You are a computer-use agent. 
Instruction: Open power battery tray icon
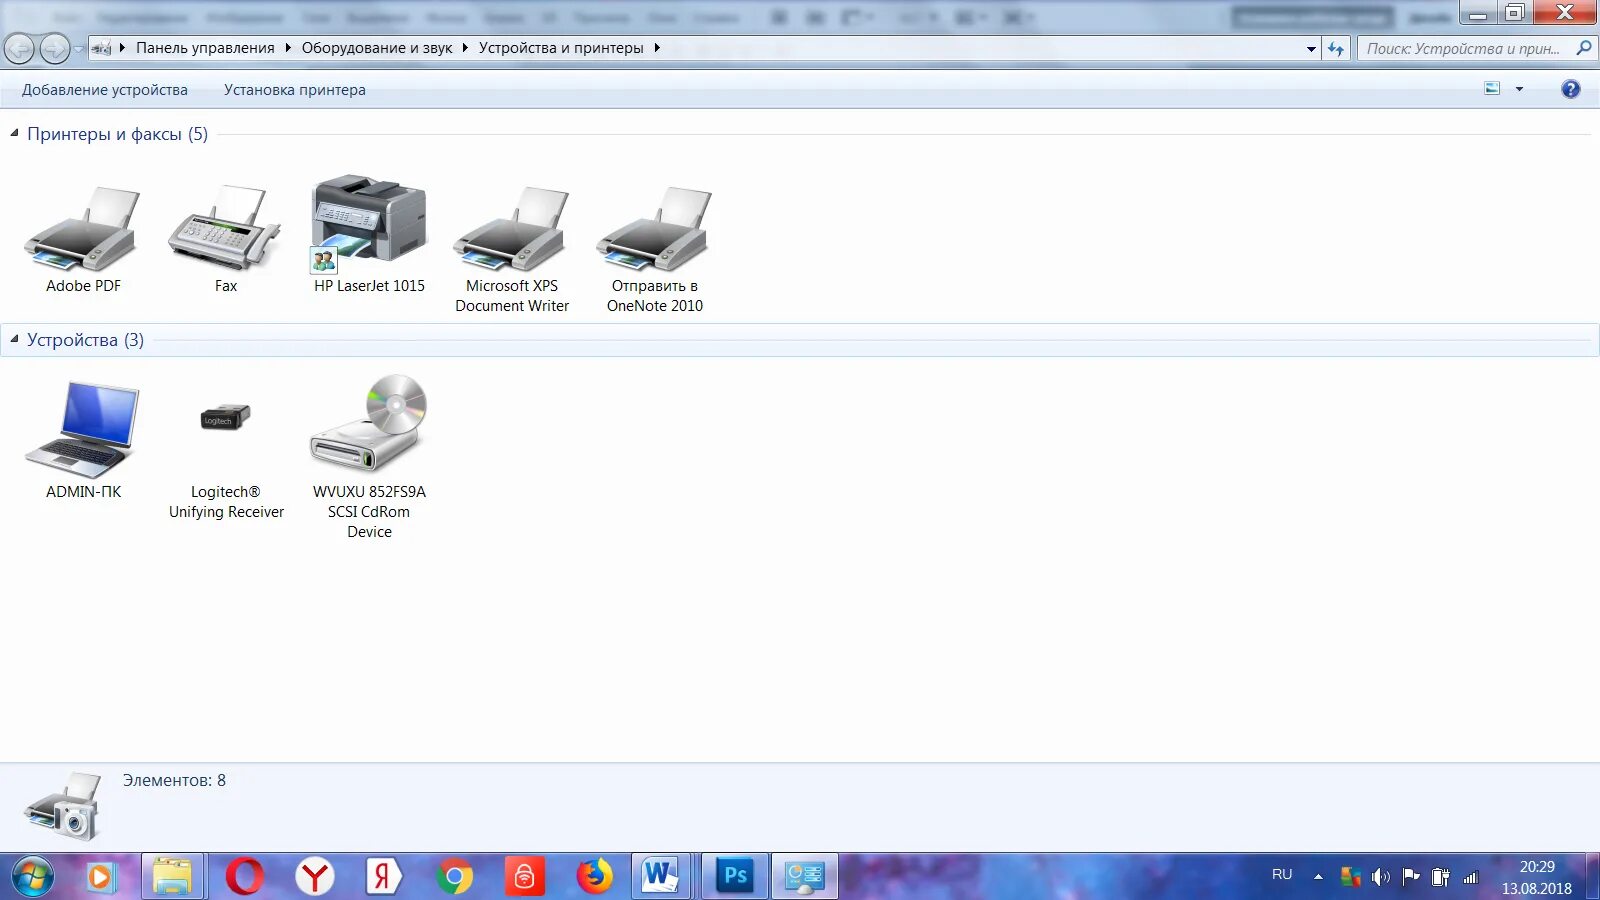(x=1440, y=877)
